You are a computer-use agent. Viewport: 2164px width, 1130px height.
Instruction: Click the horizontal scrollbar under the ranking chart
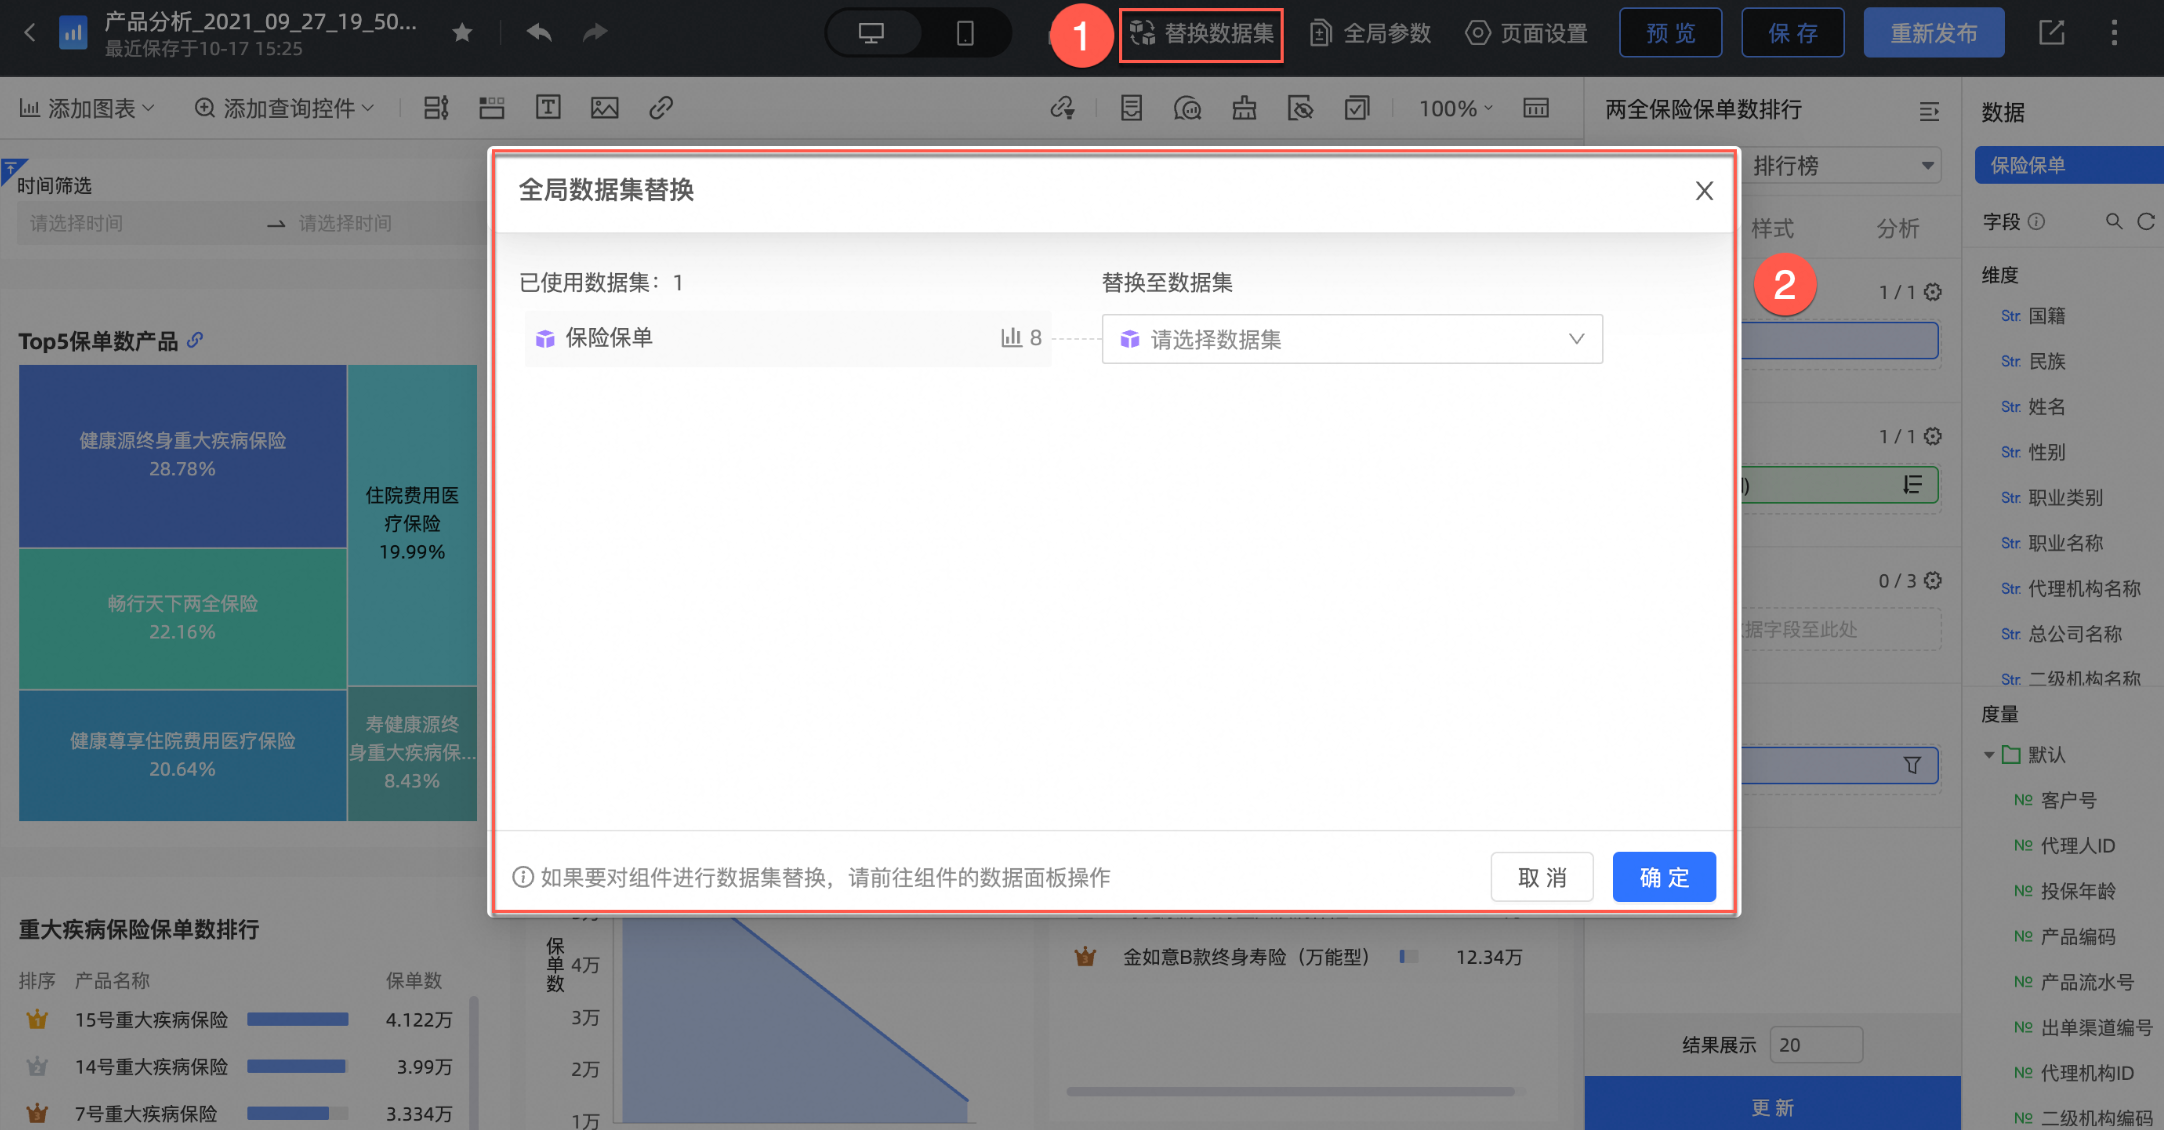(x=1290, y=1091)
